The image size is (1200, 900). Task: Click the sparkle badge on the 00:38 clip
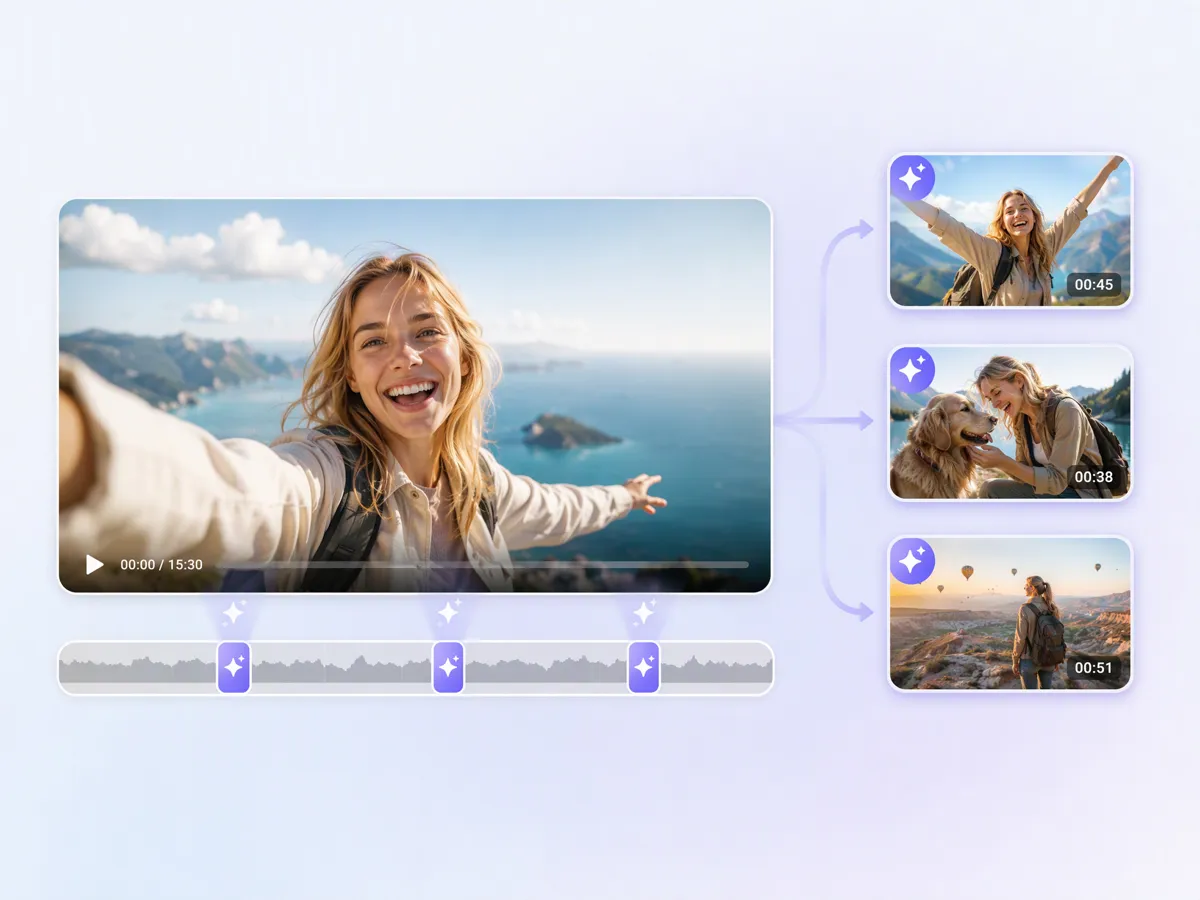[x=911, y=370]
